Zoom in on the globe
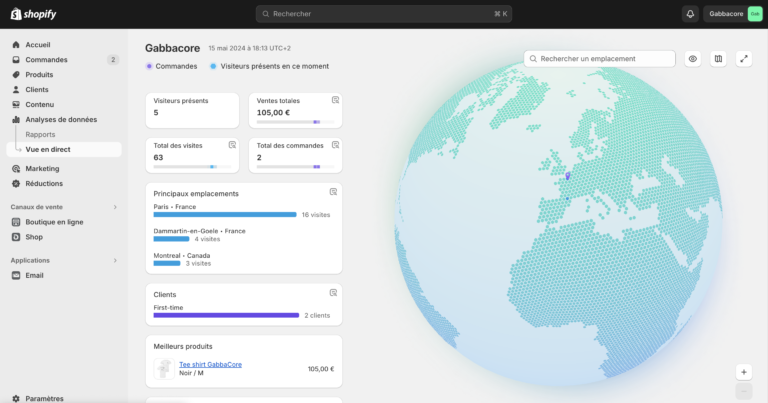768x403 pixels. pyautogui.click(x=743, y=372)
